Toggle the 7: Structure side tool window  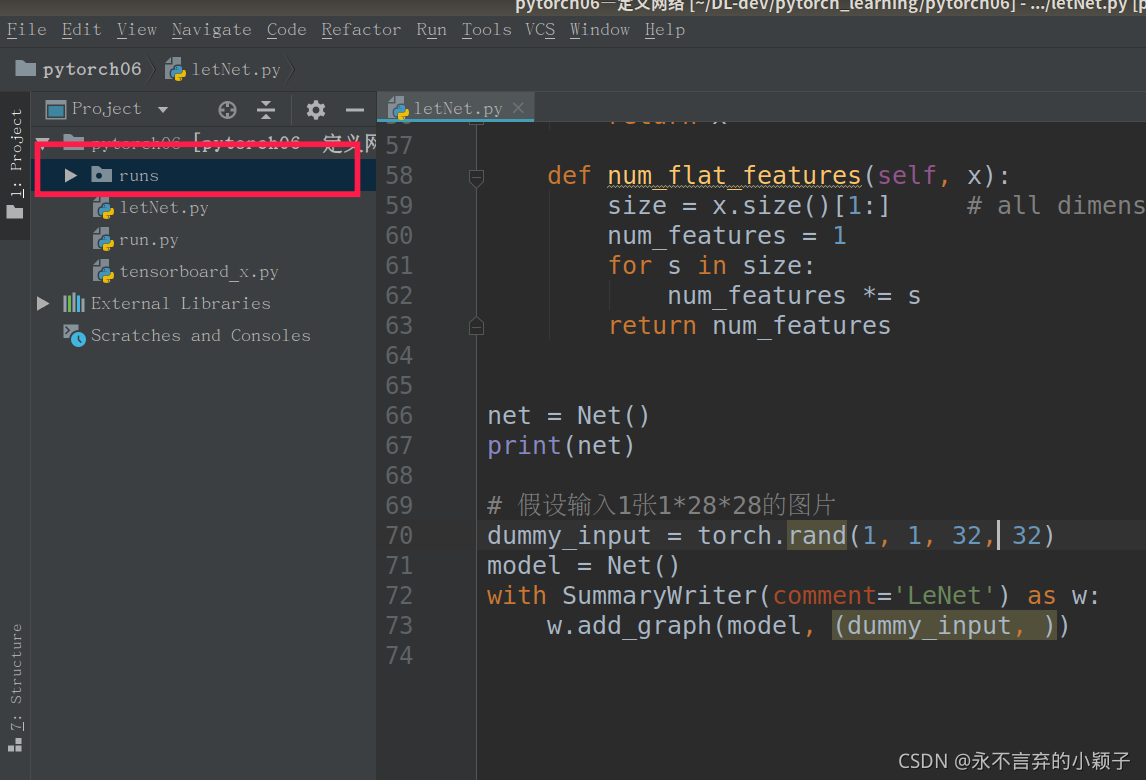[15, 688]
